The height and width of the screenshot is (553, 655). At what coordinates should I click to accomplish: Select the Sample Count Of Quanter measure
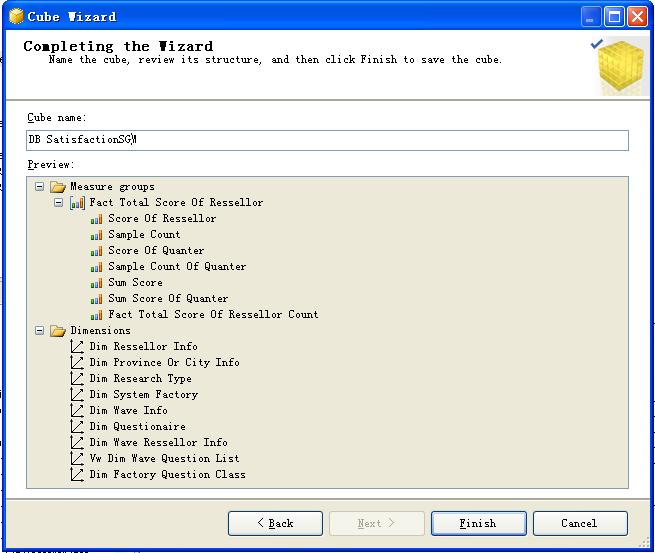click(x=177, y=266)
